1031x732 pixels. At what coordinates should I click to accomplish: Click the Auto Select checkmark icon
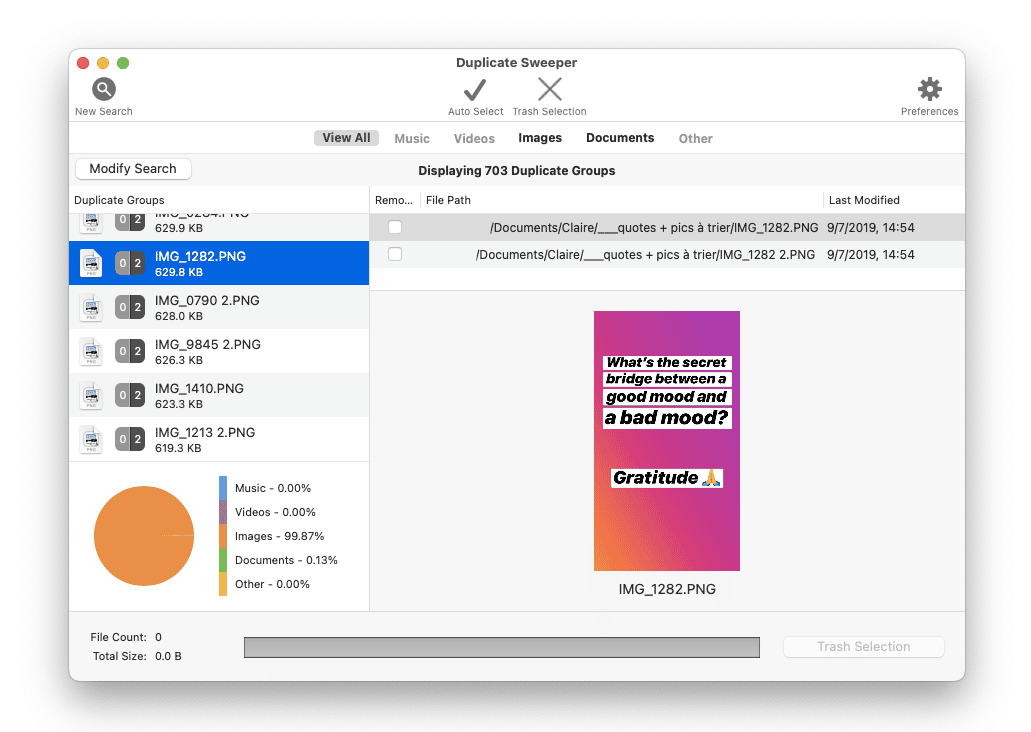(x=475, y=90)
